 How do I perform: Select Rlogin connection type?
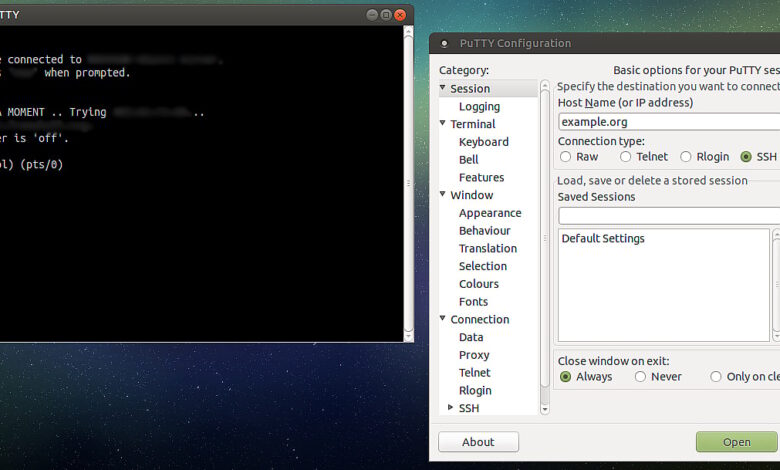click(x=685, y=157)
